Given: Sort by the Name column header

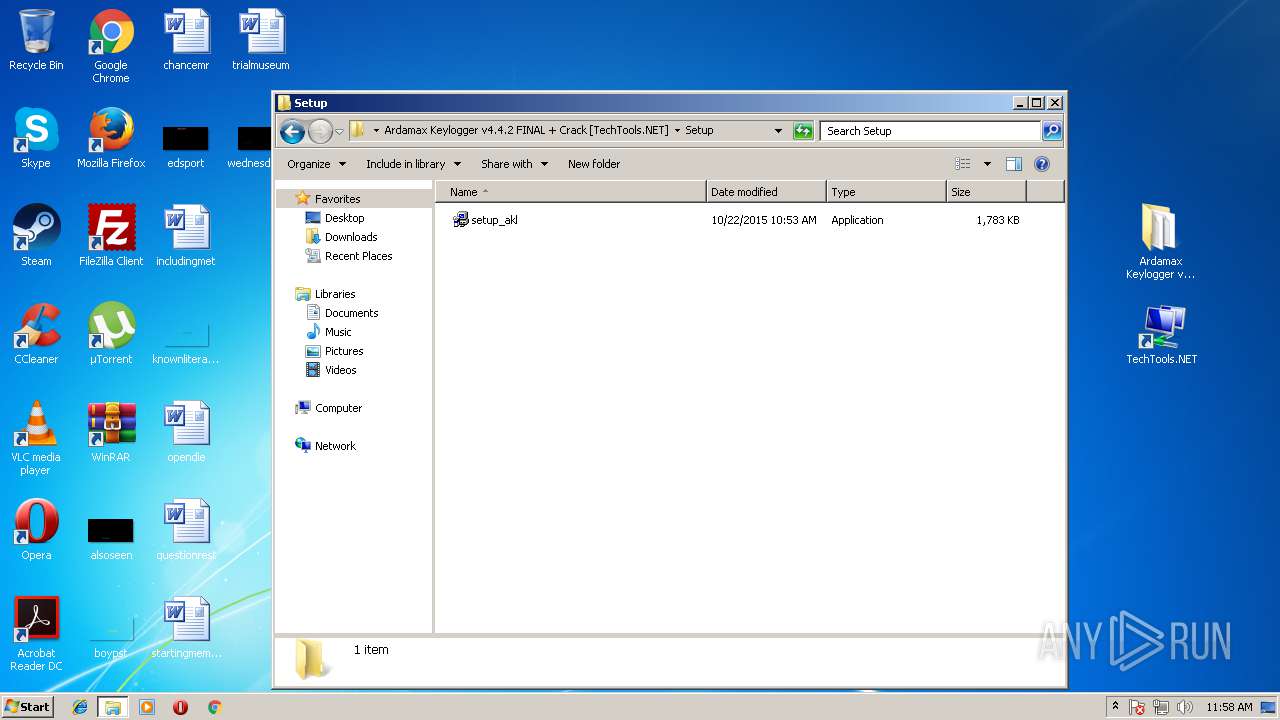Looking at the screenshot, I should [571, 192].
